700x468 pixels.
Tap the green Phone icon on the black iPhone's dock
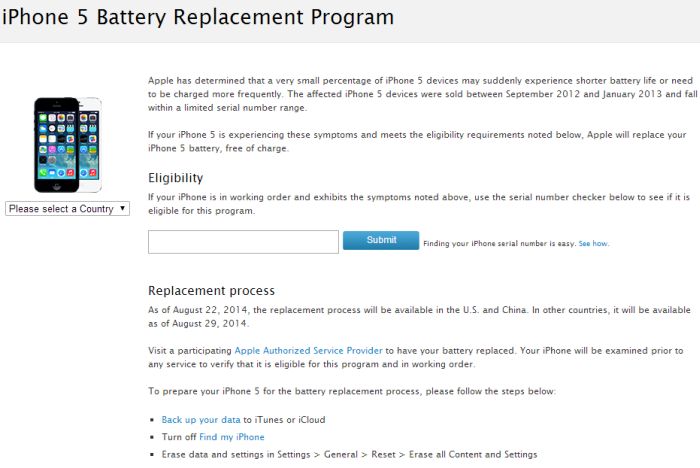point(43,172)
